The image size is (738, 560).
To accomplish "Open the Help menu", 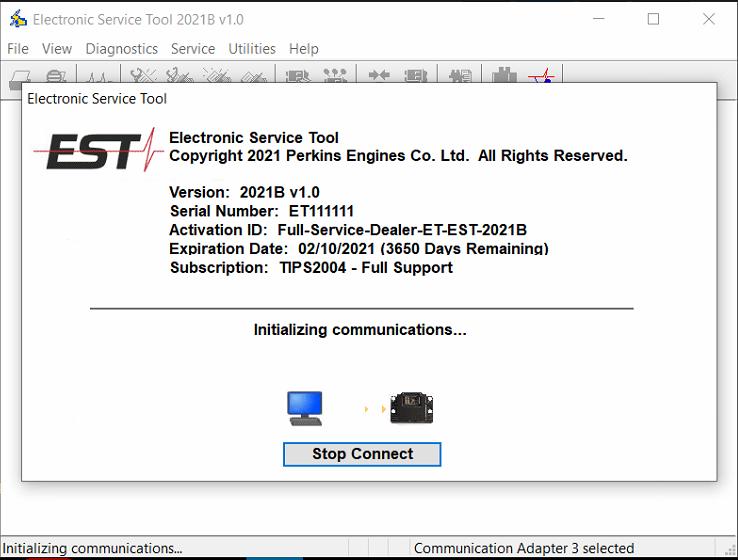I will (304, 48).
